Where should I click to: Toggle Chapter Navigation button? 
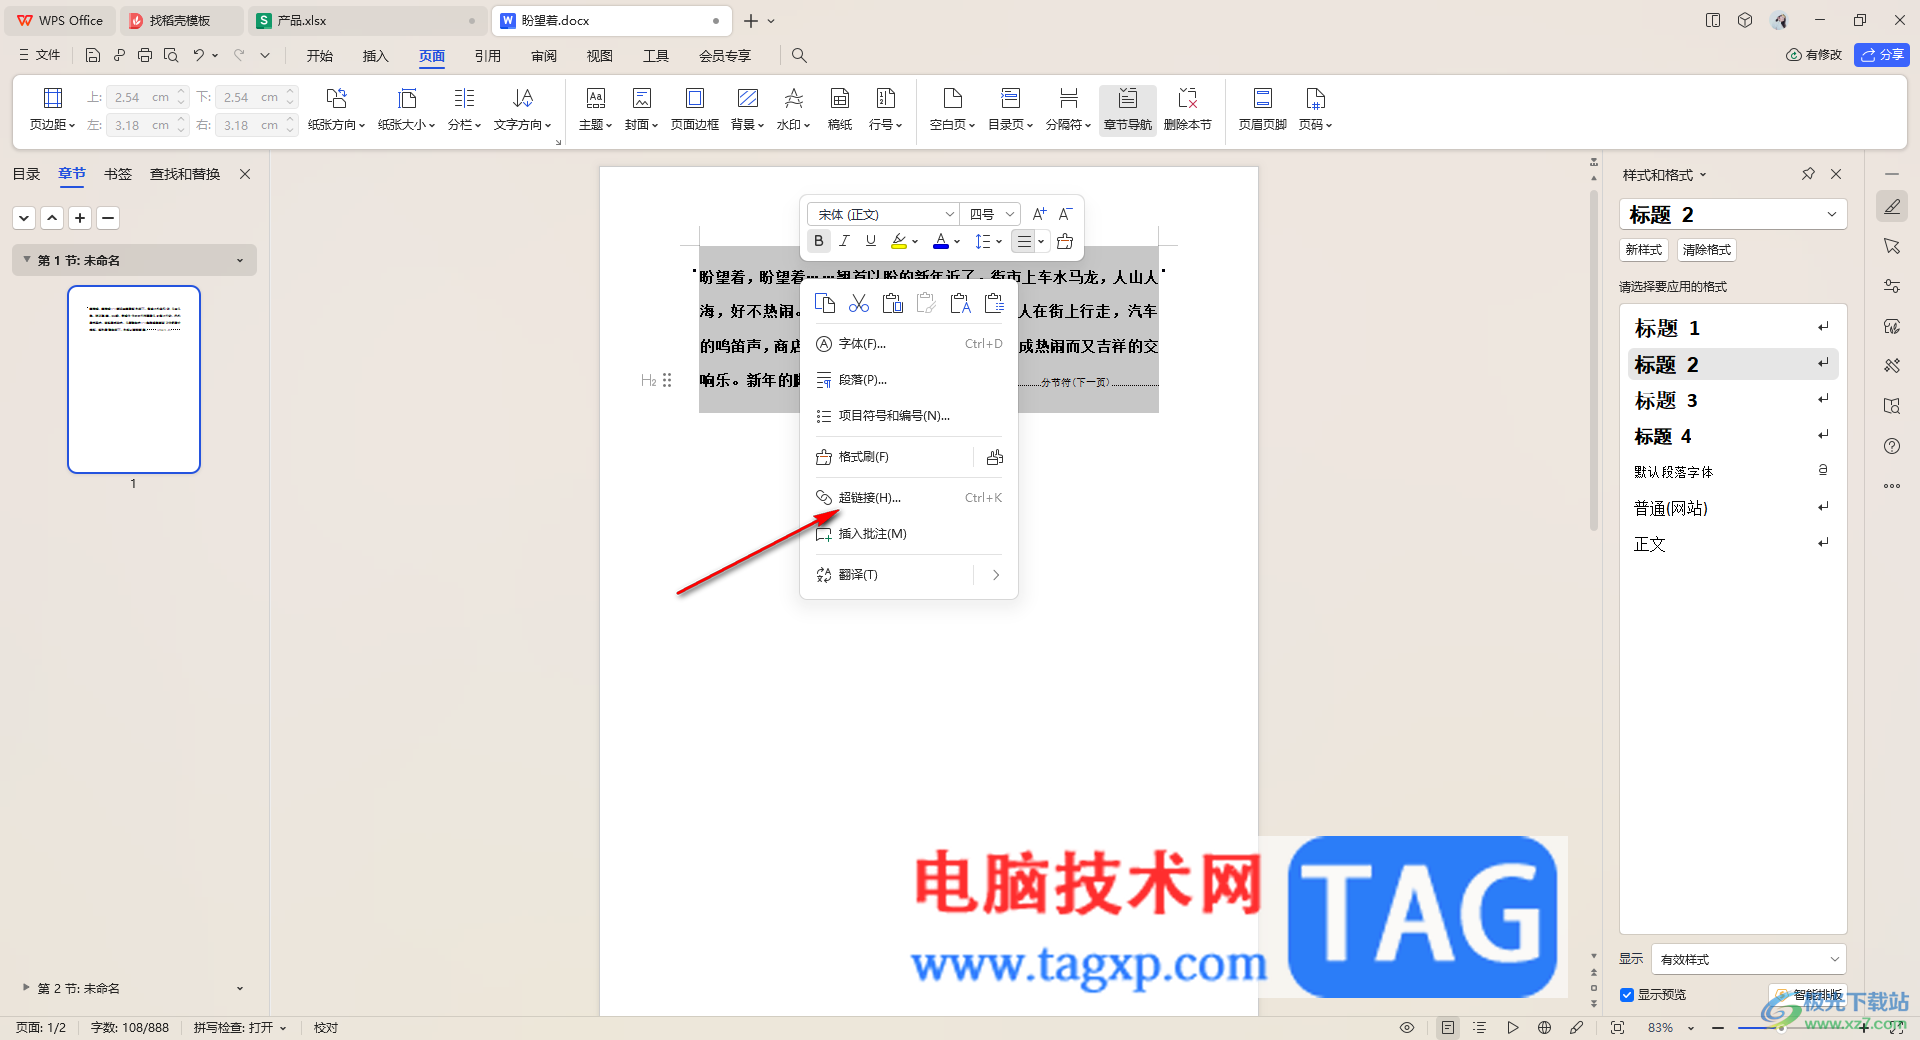pyautogui.click(x=1127, y=110)
